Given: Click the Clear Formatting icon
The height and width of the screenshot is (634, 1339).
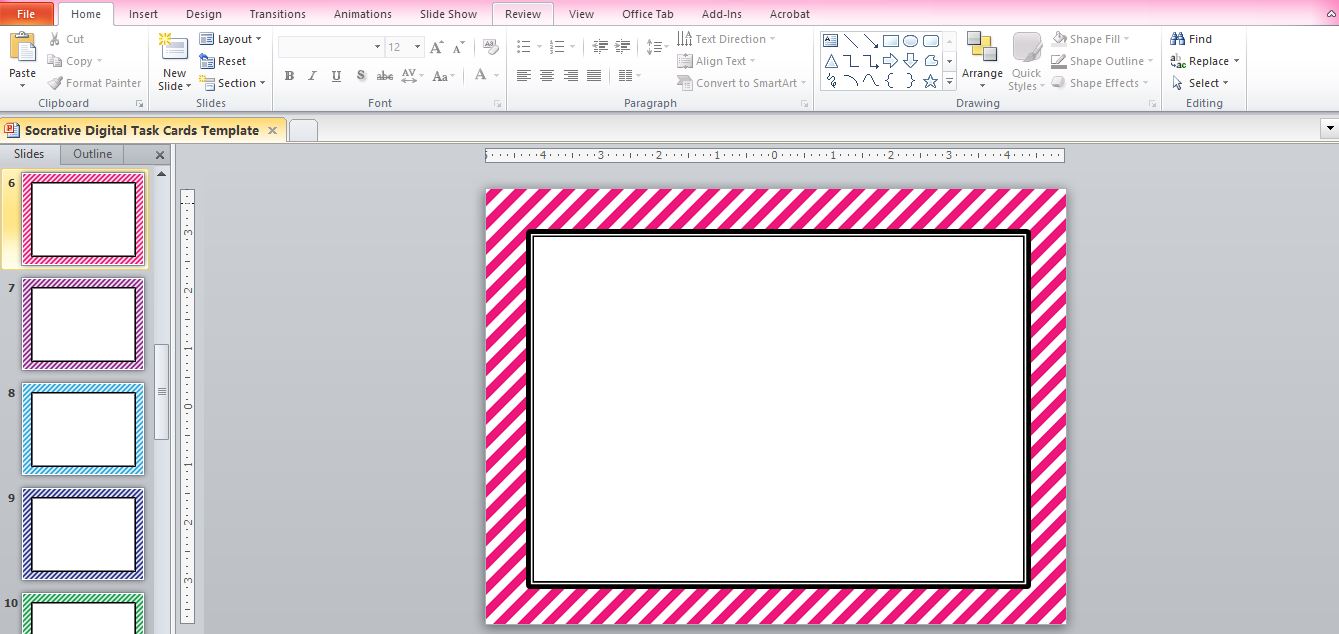Looking at the screenshot, I should point(490,47).
